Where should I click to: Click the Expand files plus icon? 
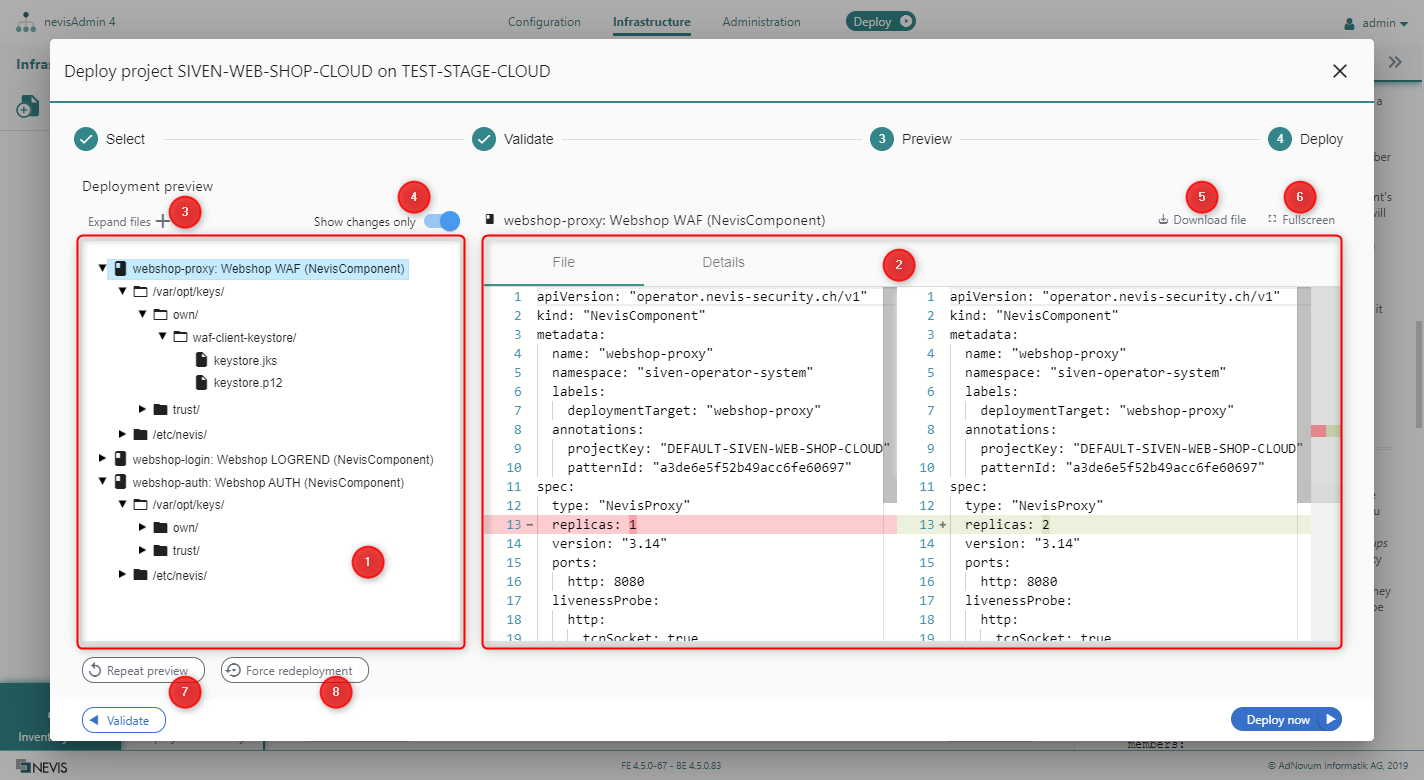click(x=162, y=222)
